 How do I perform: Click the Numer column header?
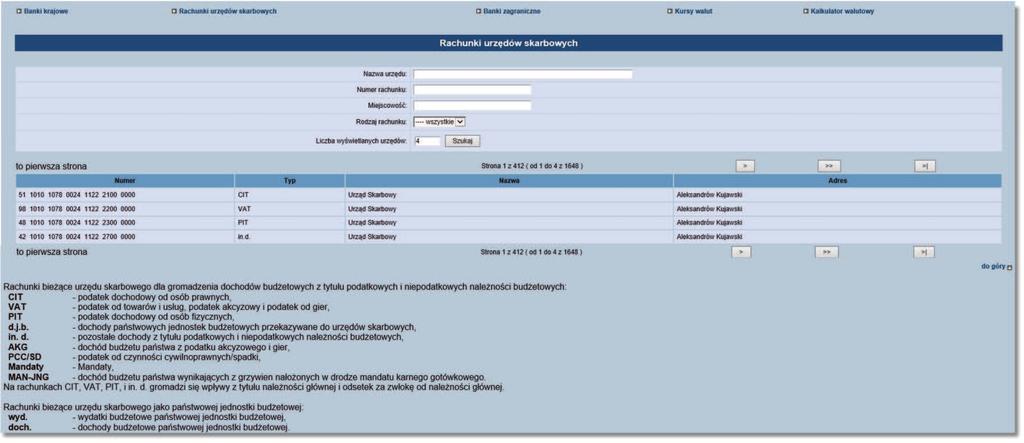tap(125, 181)
